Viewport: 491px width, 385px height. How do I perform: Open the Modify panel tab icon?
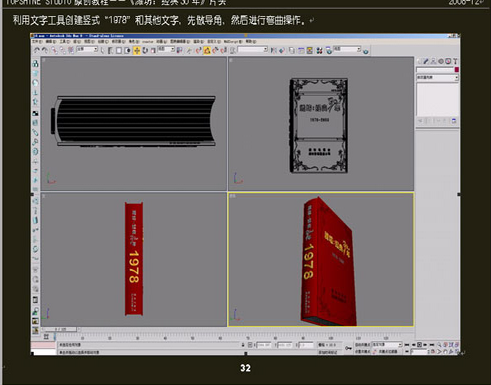[x=426, y=61]
